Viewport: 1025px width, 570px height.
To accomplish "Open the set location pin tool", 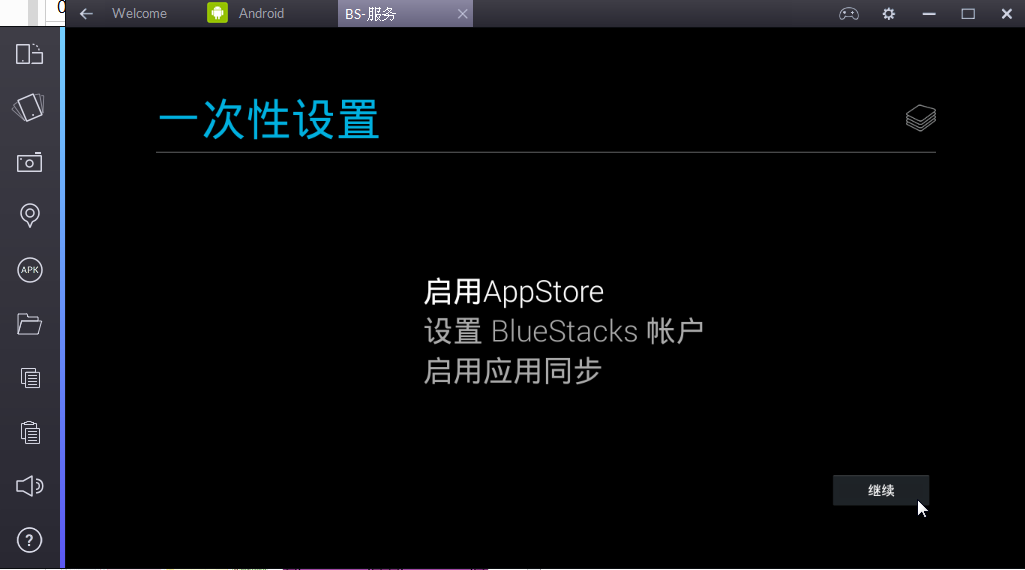I will coord(29,215).
